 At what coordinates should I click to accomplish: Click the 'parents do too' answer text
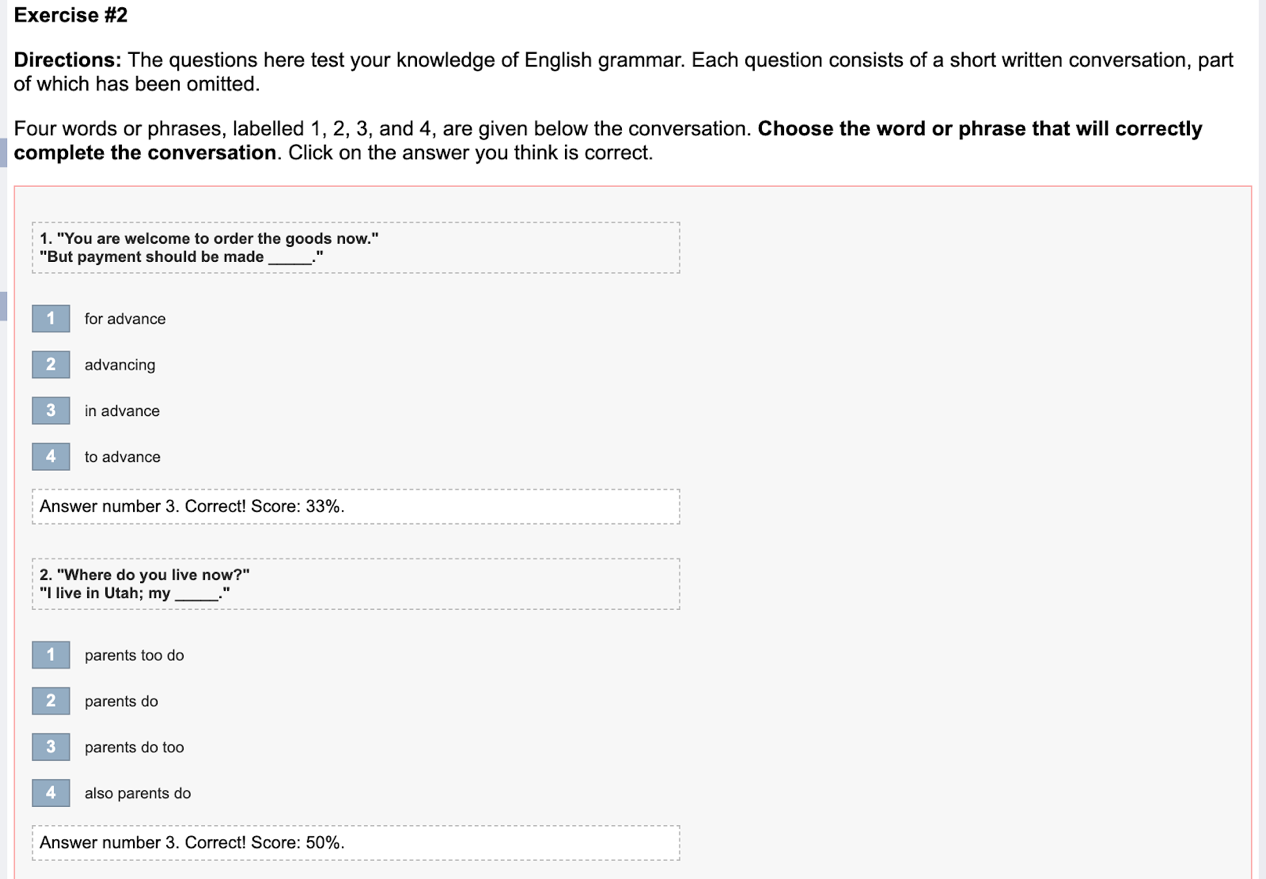tap(134, 747)
